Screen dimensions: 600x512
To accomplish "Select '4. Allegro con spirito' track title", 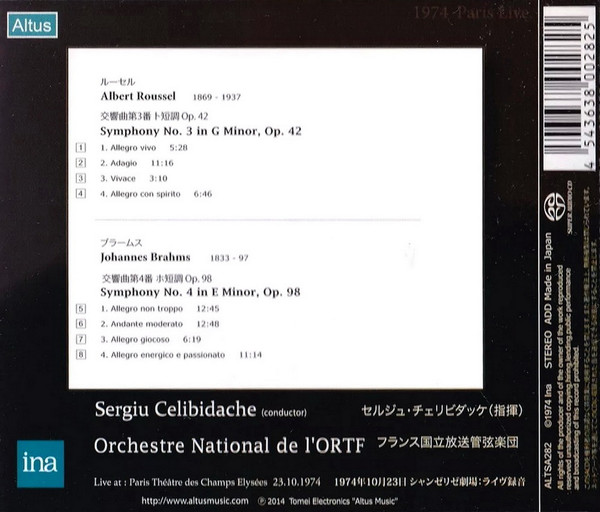I will pos(140,194).
